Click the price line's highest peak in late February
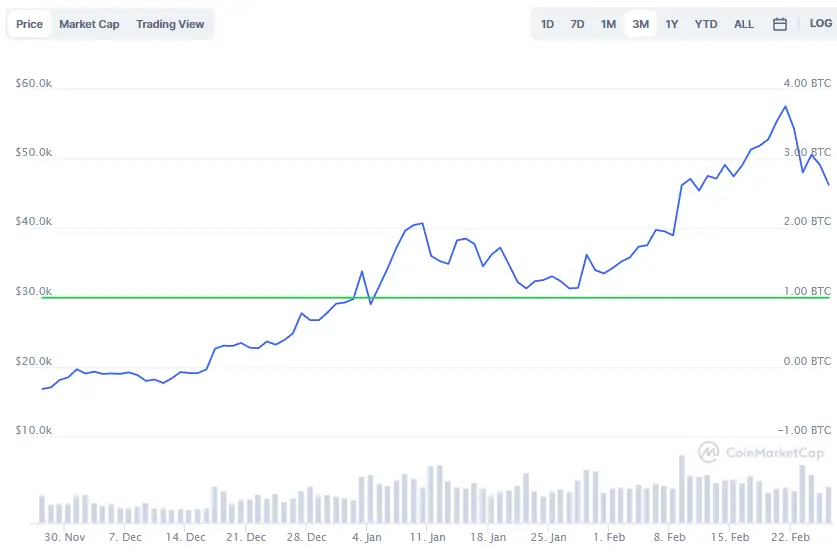Screen dimensions: 837x560 point(785,106)
